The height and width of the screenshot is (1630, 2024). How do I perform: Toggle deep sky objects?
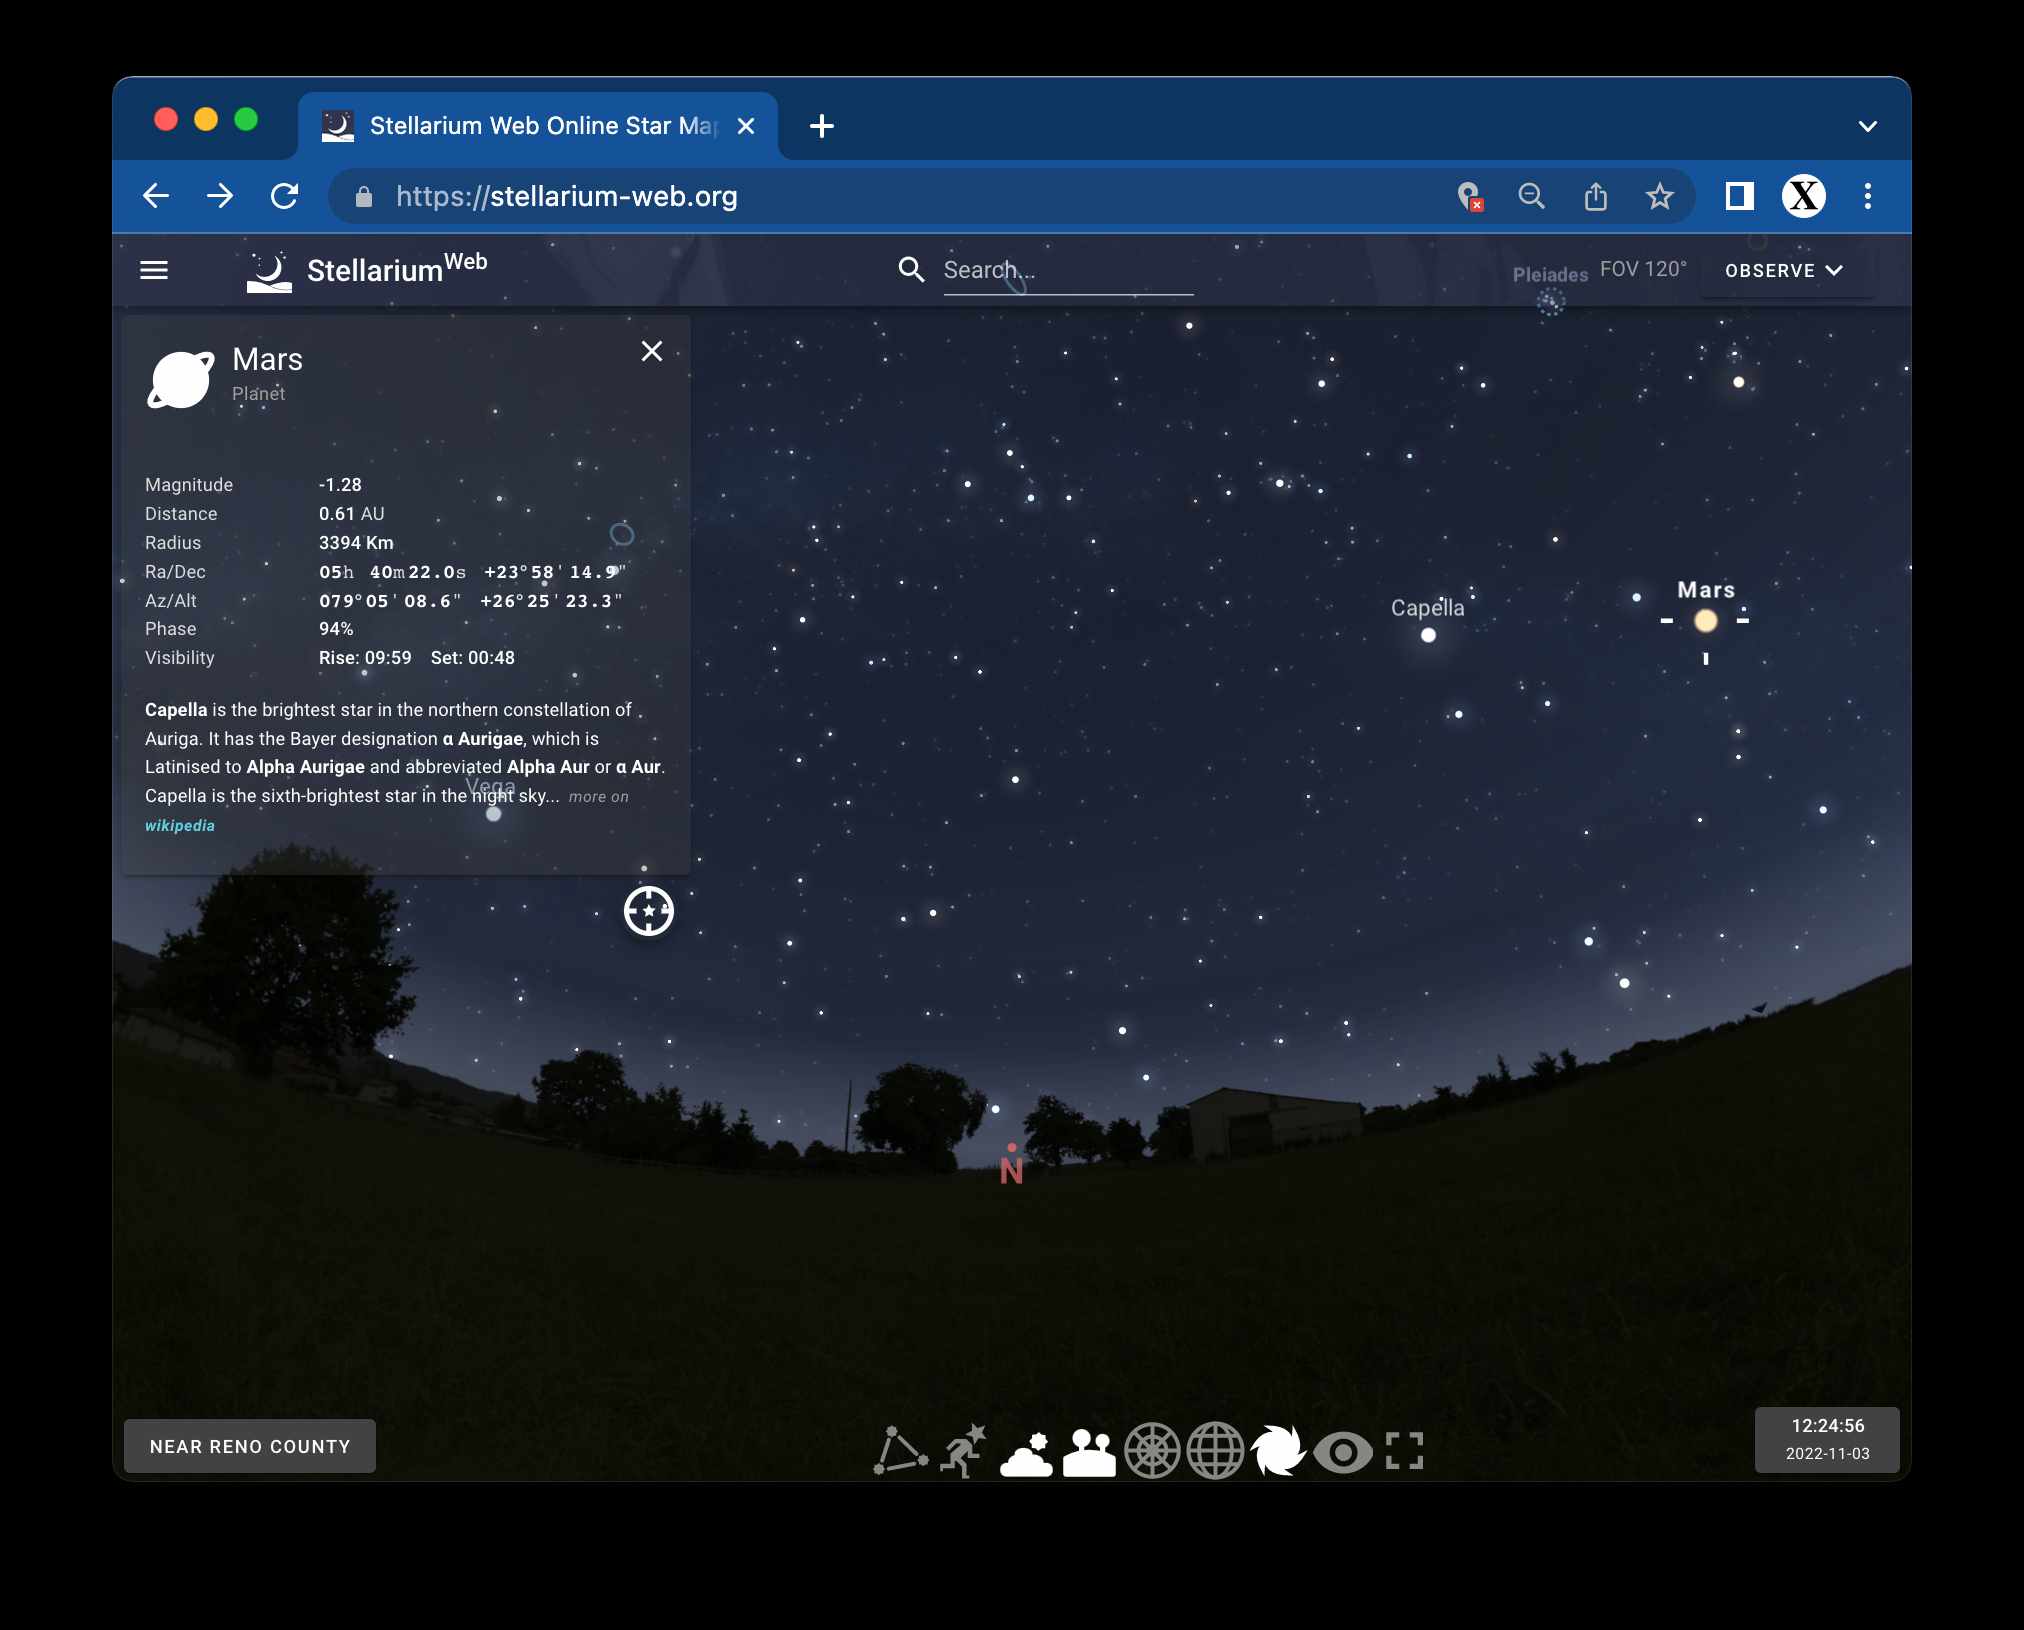coord(1278,1451)
